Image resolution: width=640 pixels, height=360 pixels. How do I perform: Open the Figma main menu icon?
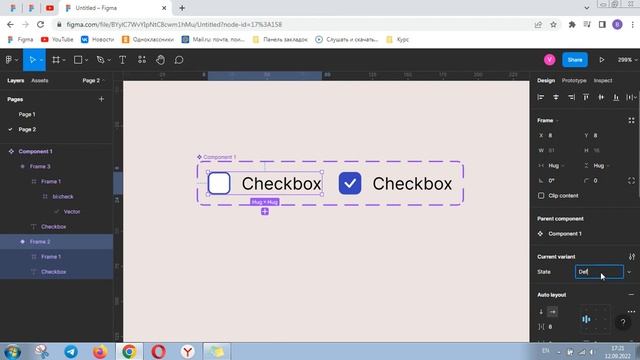tap(9, 60)
